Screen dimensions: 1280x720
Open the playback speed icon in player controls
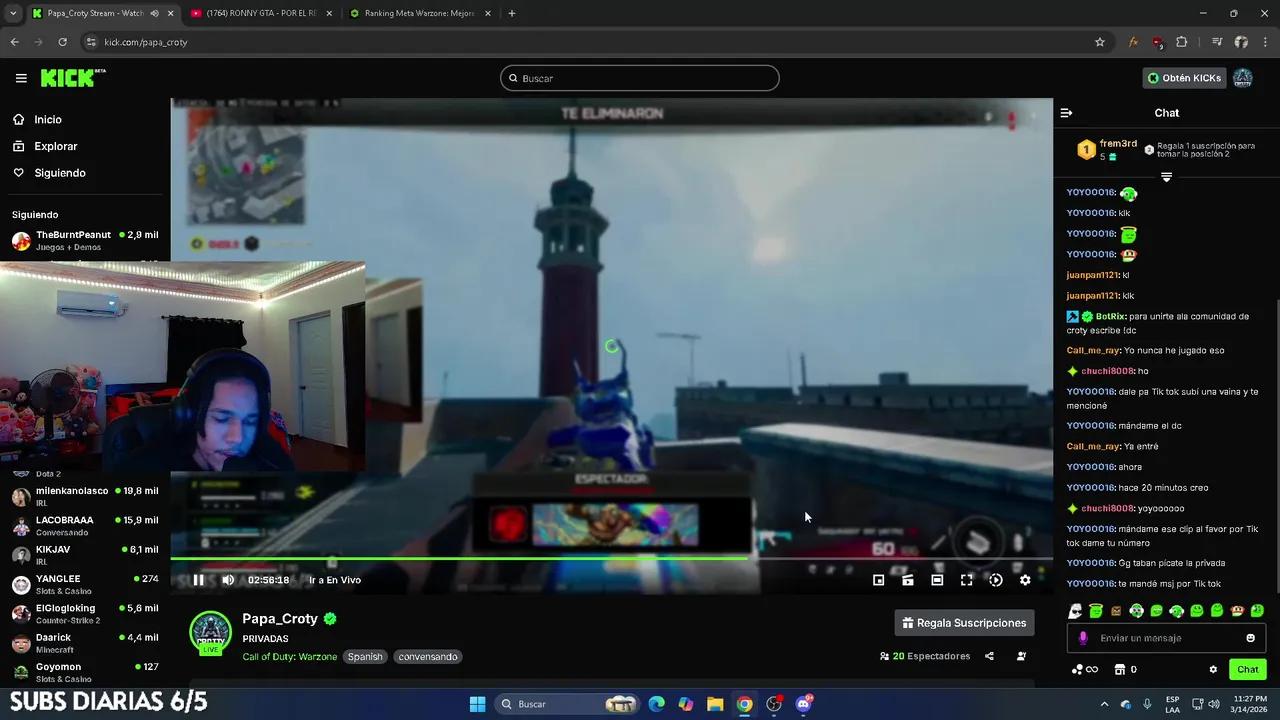[995, 580]
